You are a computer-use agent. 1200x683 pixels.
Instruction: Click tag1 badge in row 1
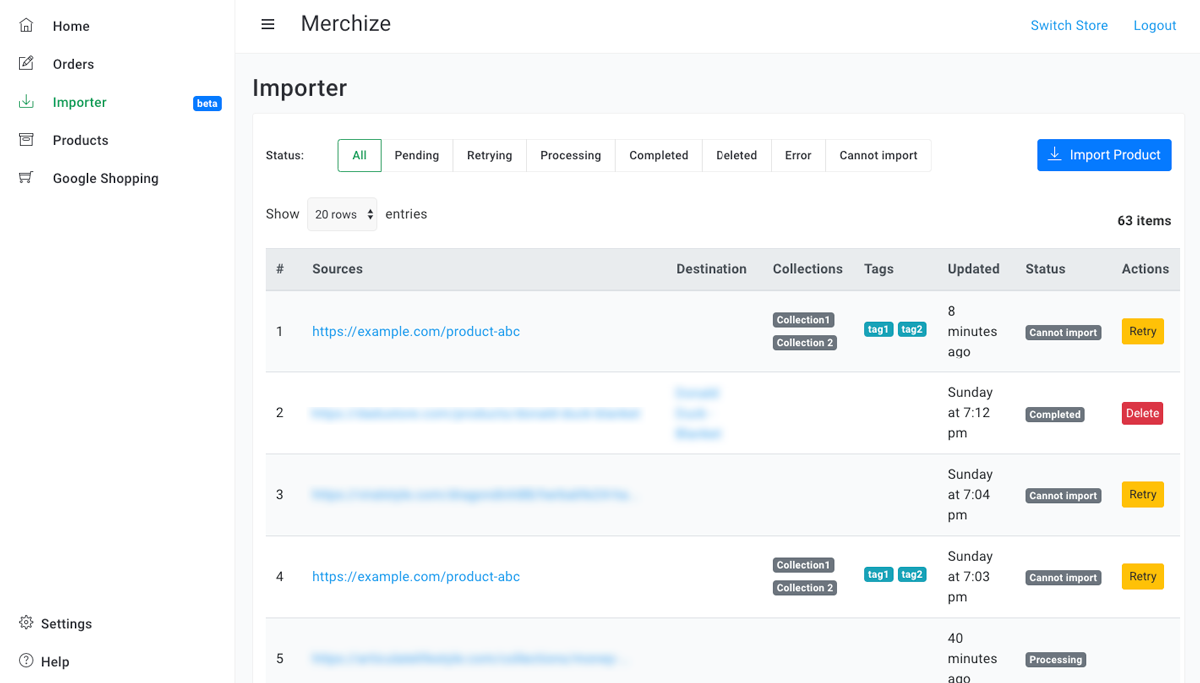click(x=879, y=329)
